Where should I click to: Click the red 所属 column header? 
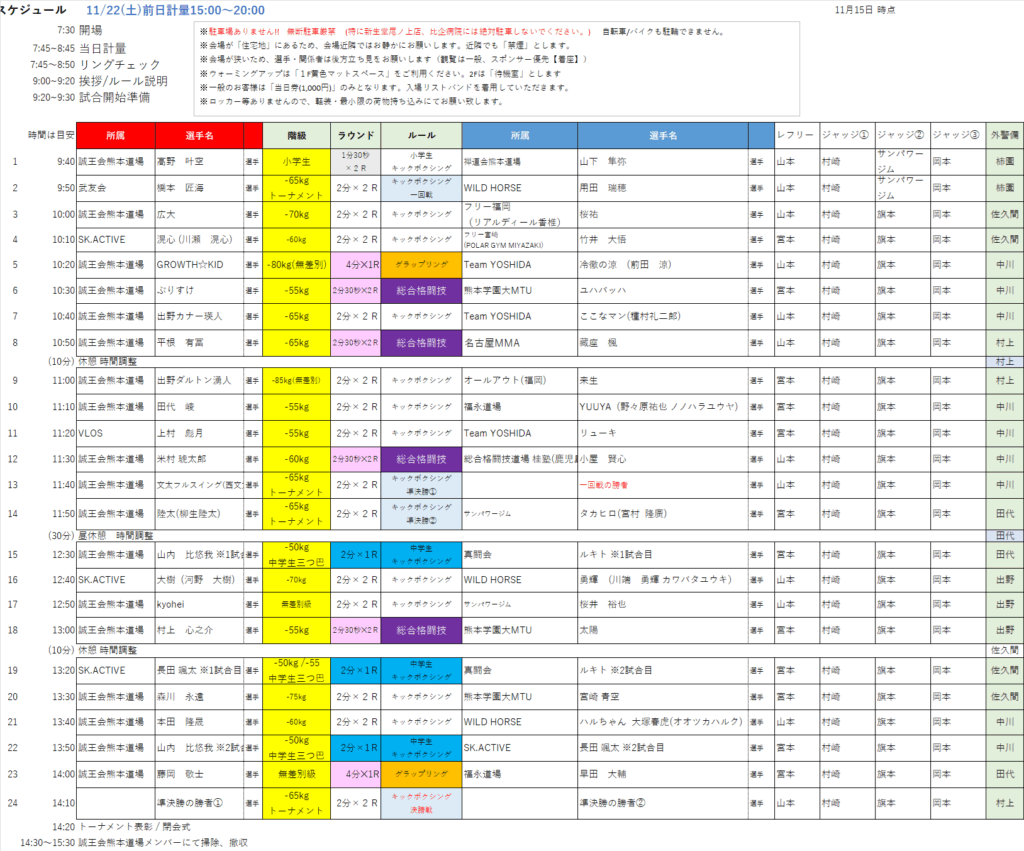[115, 135]
